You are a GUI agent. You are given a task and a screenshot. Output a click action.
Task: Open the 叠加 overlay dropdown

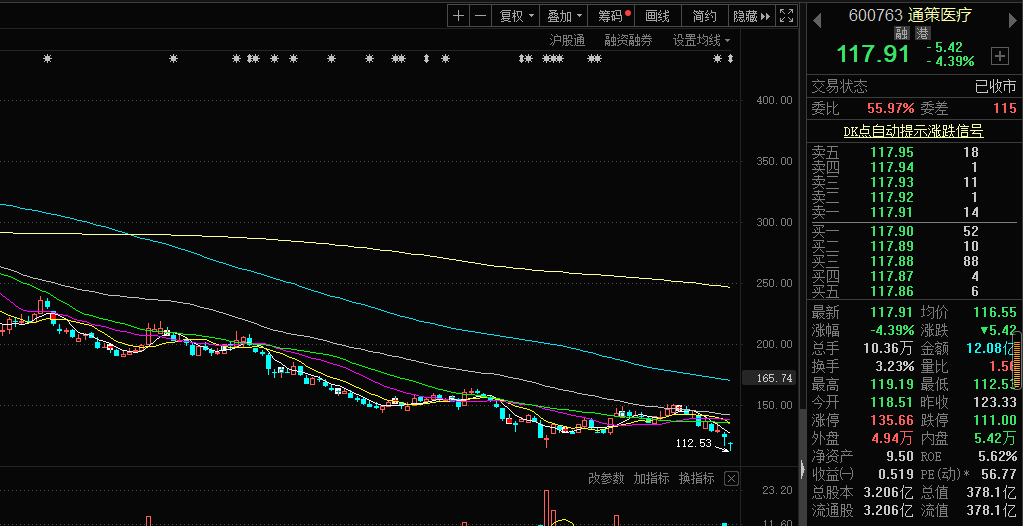click(x=563, y=16)
